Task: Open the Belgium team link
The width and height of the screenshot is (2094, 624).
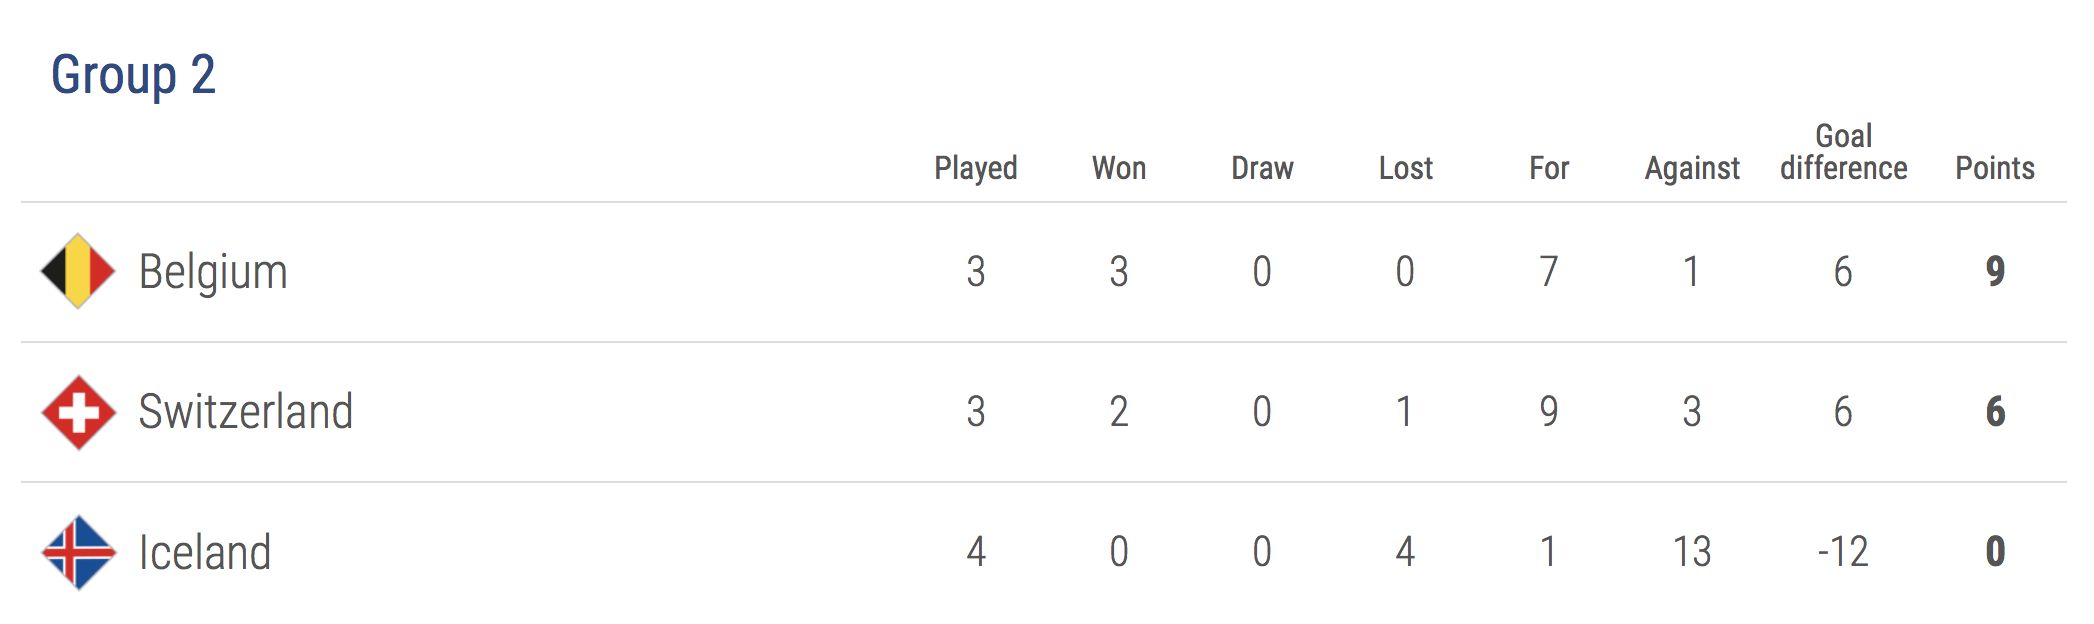Action: click(x=213, y=272)
